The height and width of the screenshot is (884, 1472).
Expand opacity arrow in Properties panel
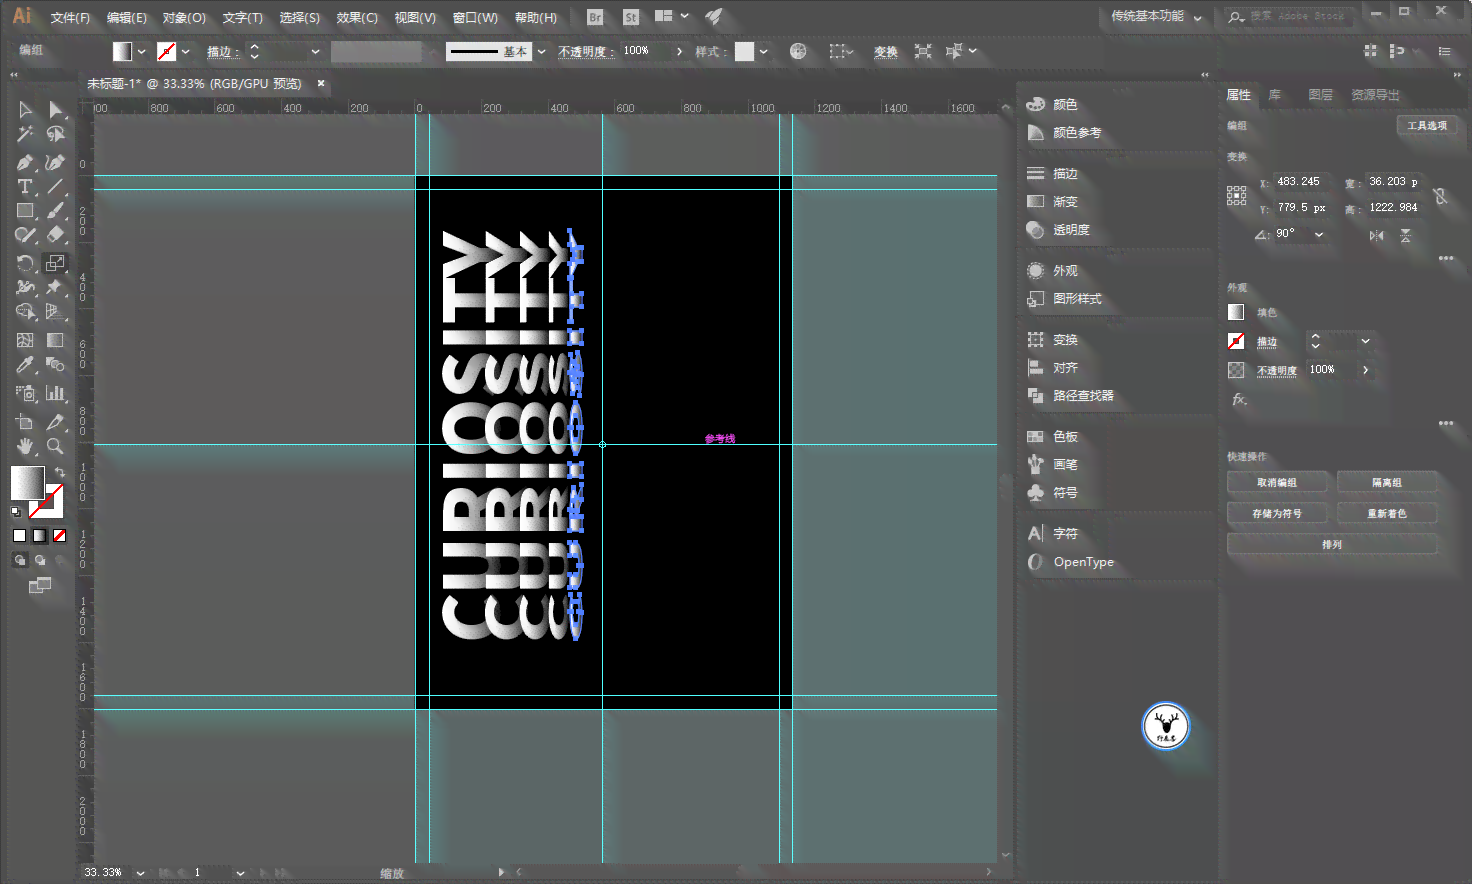(x=1365, y=370)
